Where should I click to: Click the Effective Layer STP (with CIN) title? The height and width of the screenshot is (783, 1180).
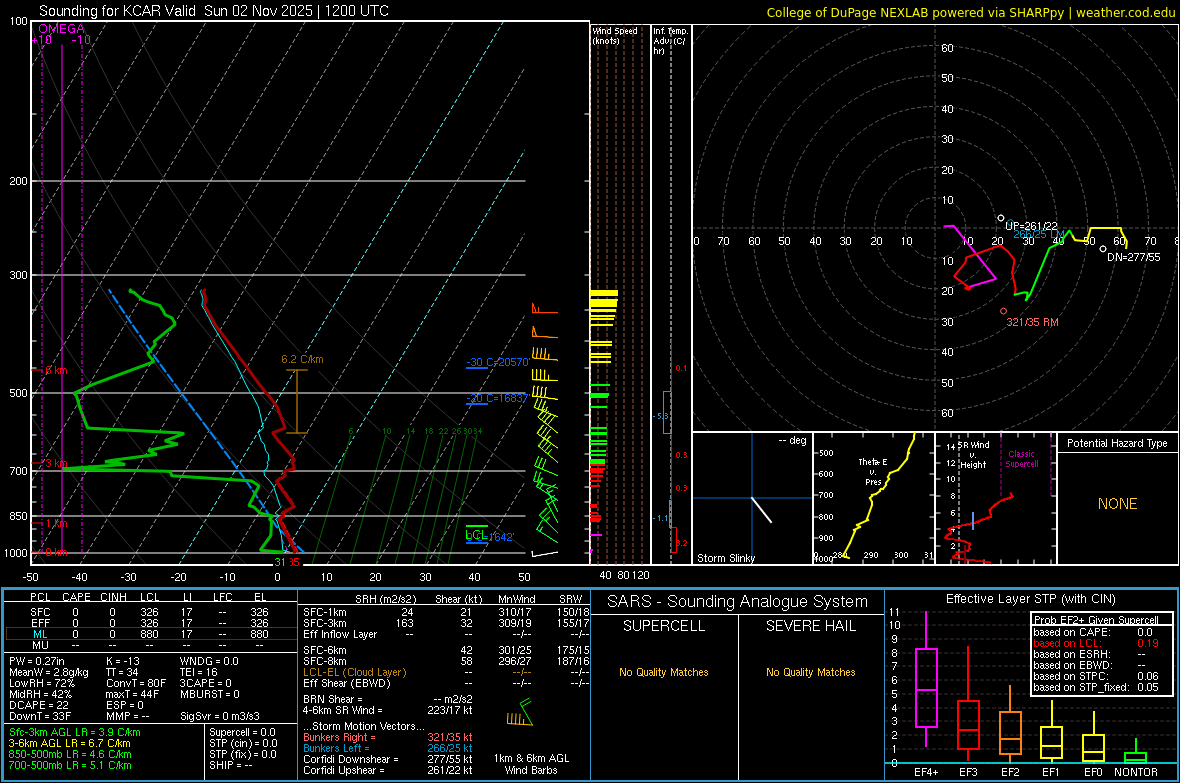[1030, 599]
